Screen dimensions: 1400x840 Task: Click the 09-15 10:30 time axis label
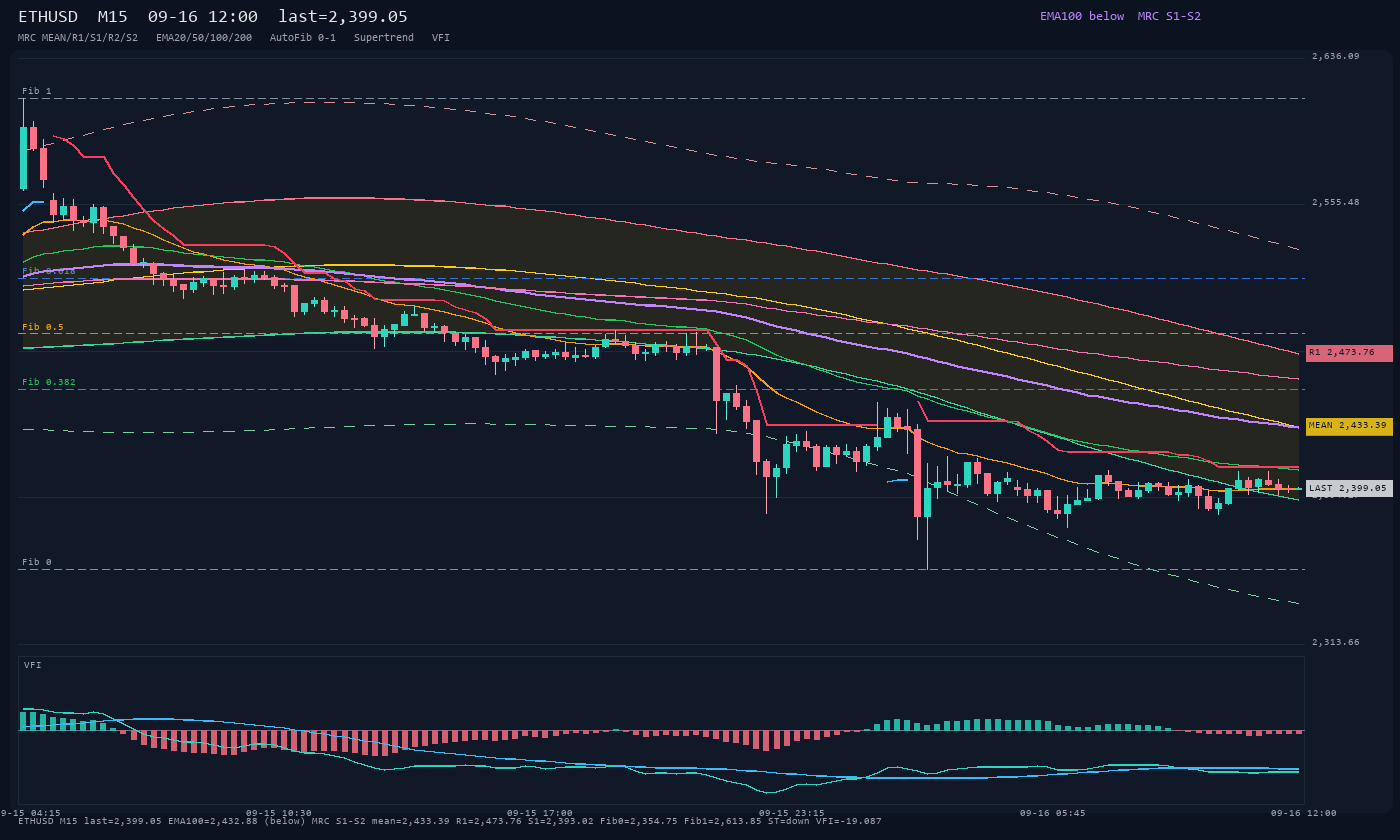[x=279, y=813]
